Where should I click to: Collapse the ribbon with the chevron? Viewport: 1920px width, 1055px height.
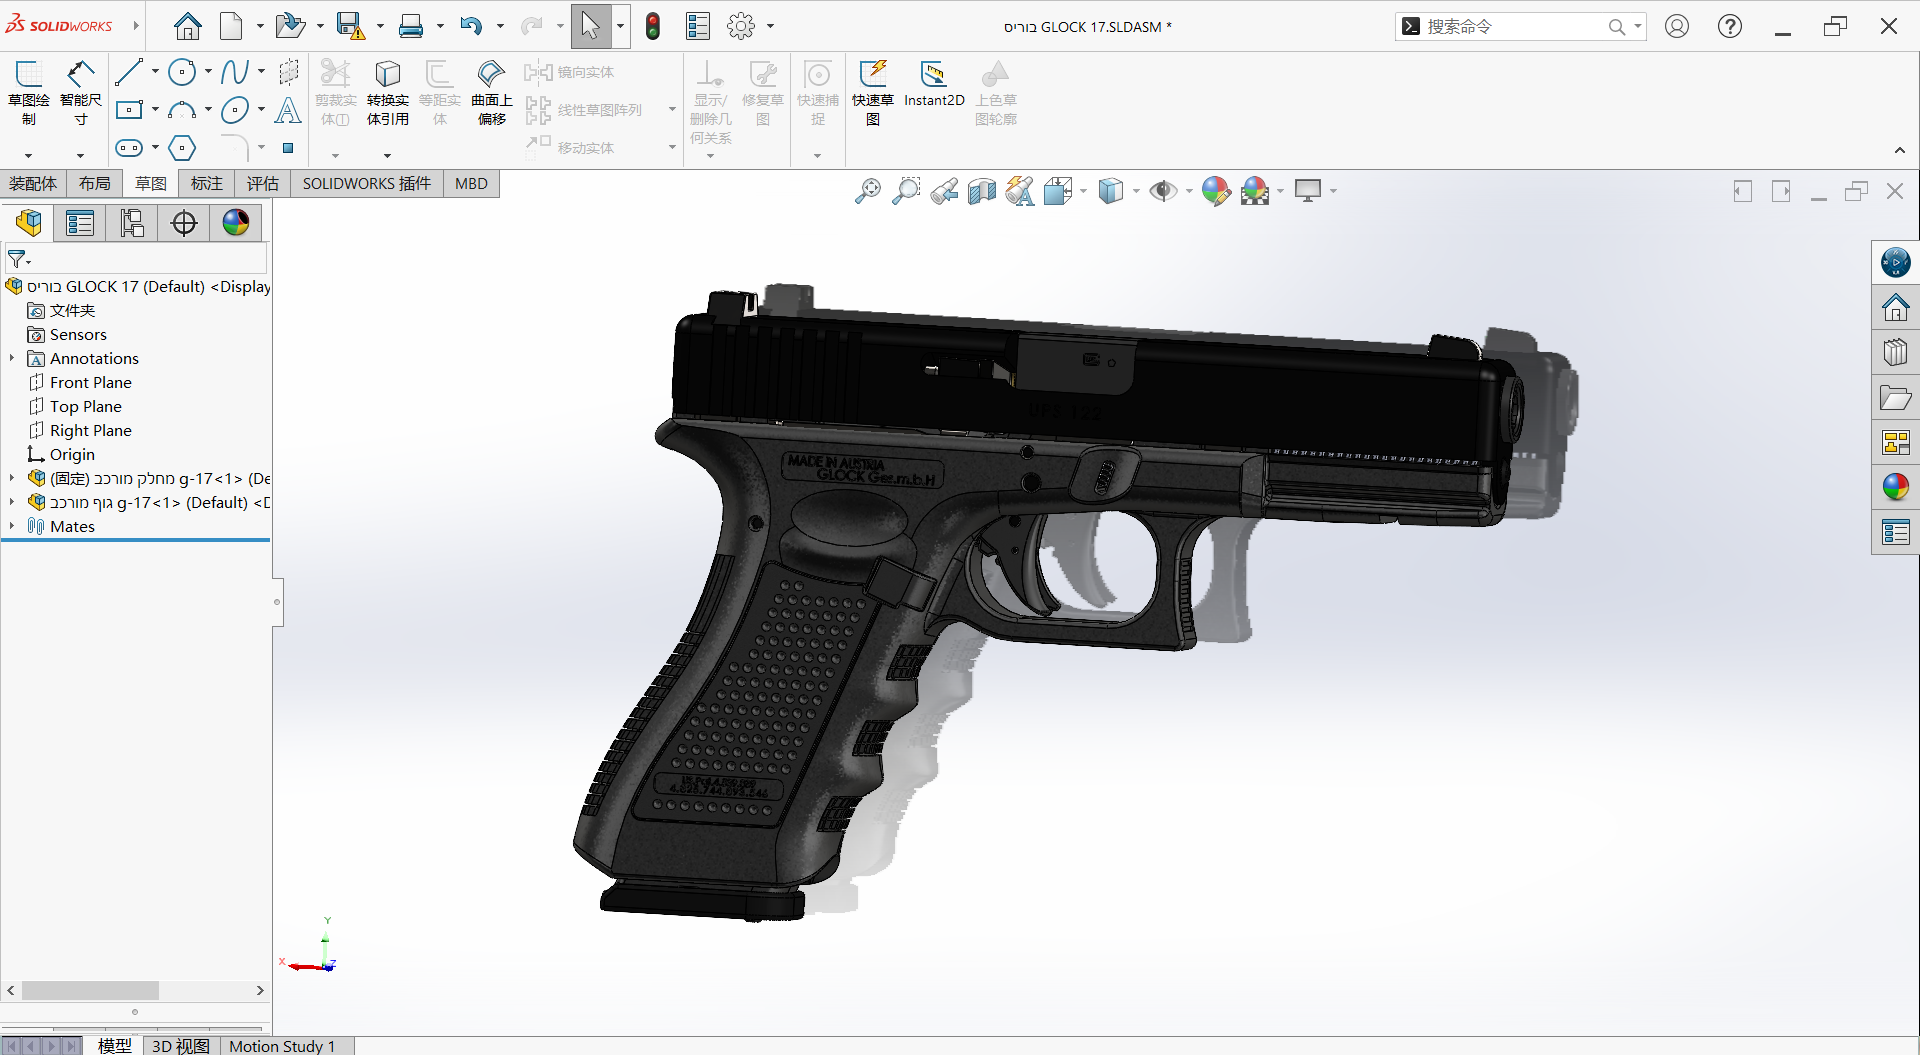point(1900,150)
